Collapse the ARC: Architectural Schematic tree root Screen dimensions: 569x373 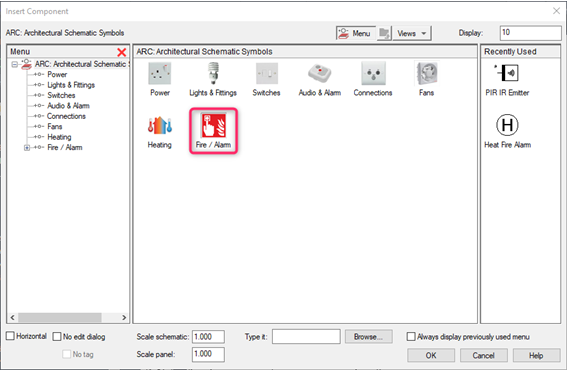(15, 65)
